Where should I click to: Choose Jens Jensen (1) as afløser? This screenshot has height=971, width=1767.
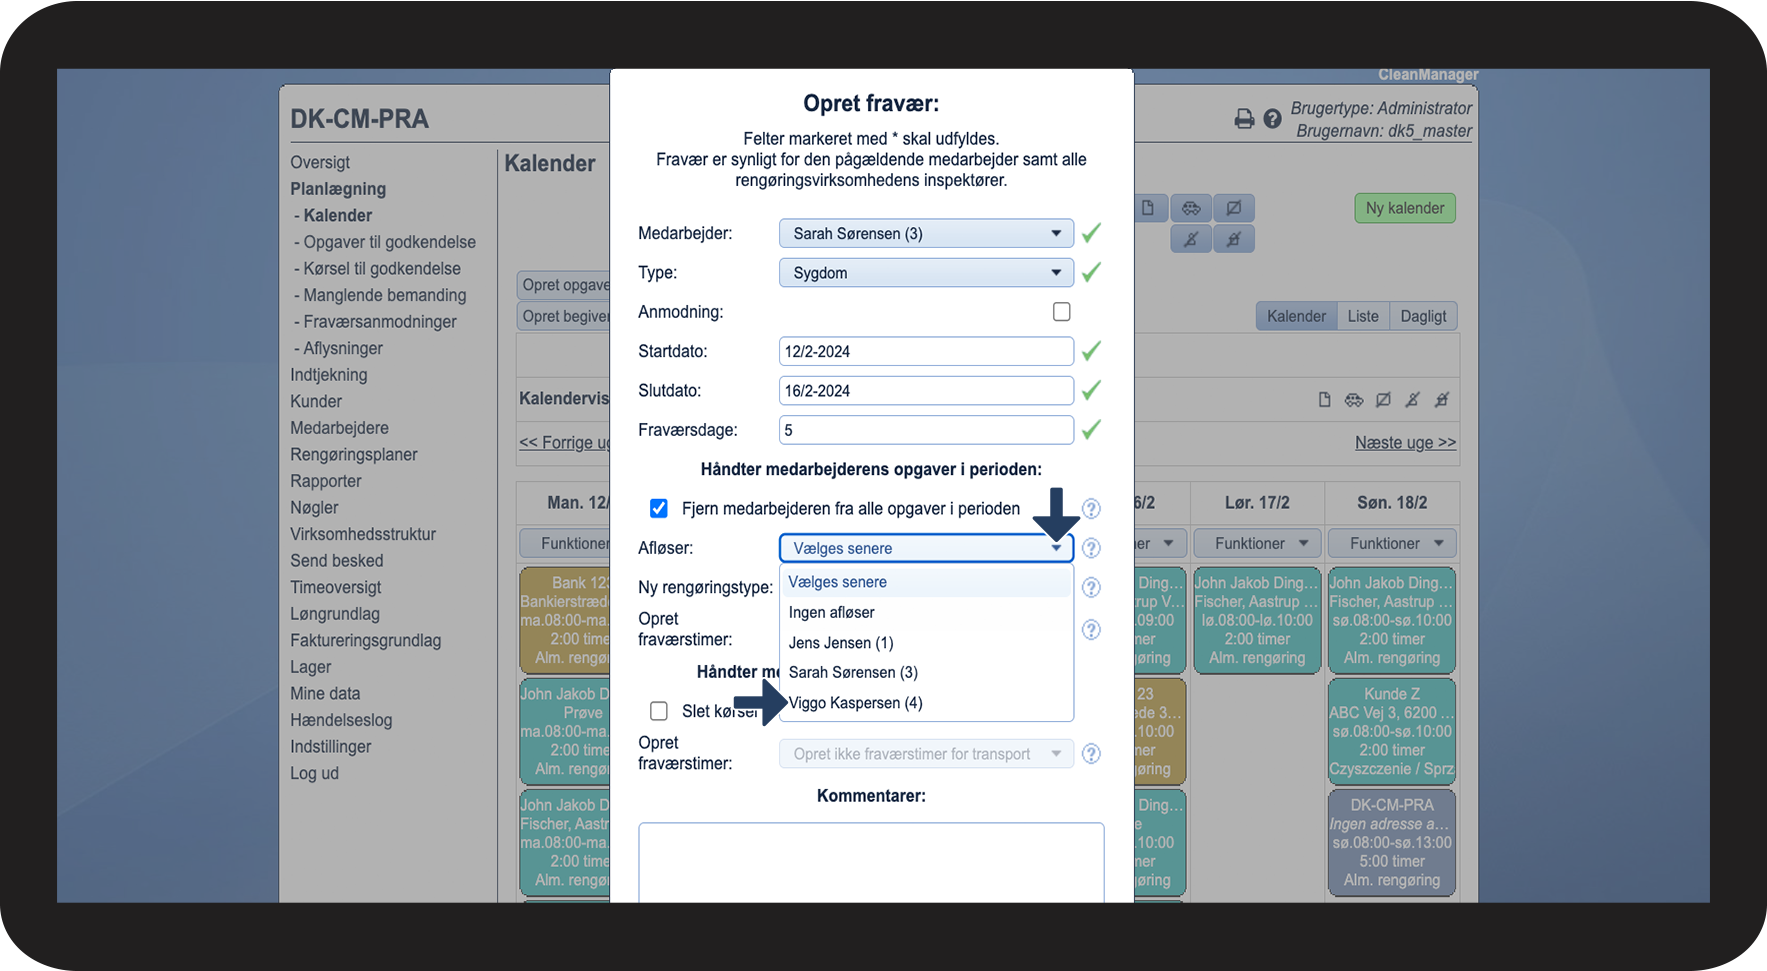click(x=926, y=643)
